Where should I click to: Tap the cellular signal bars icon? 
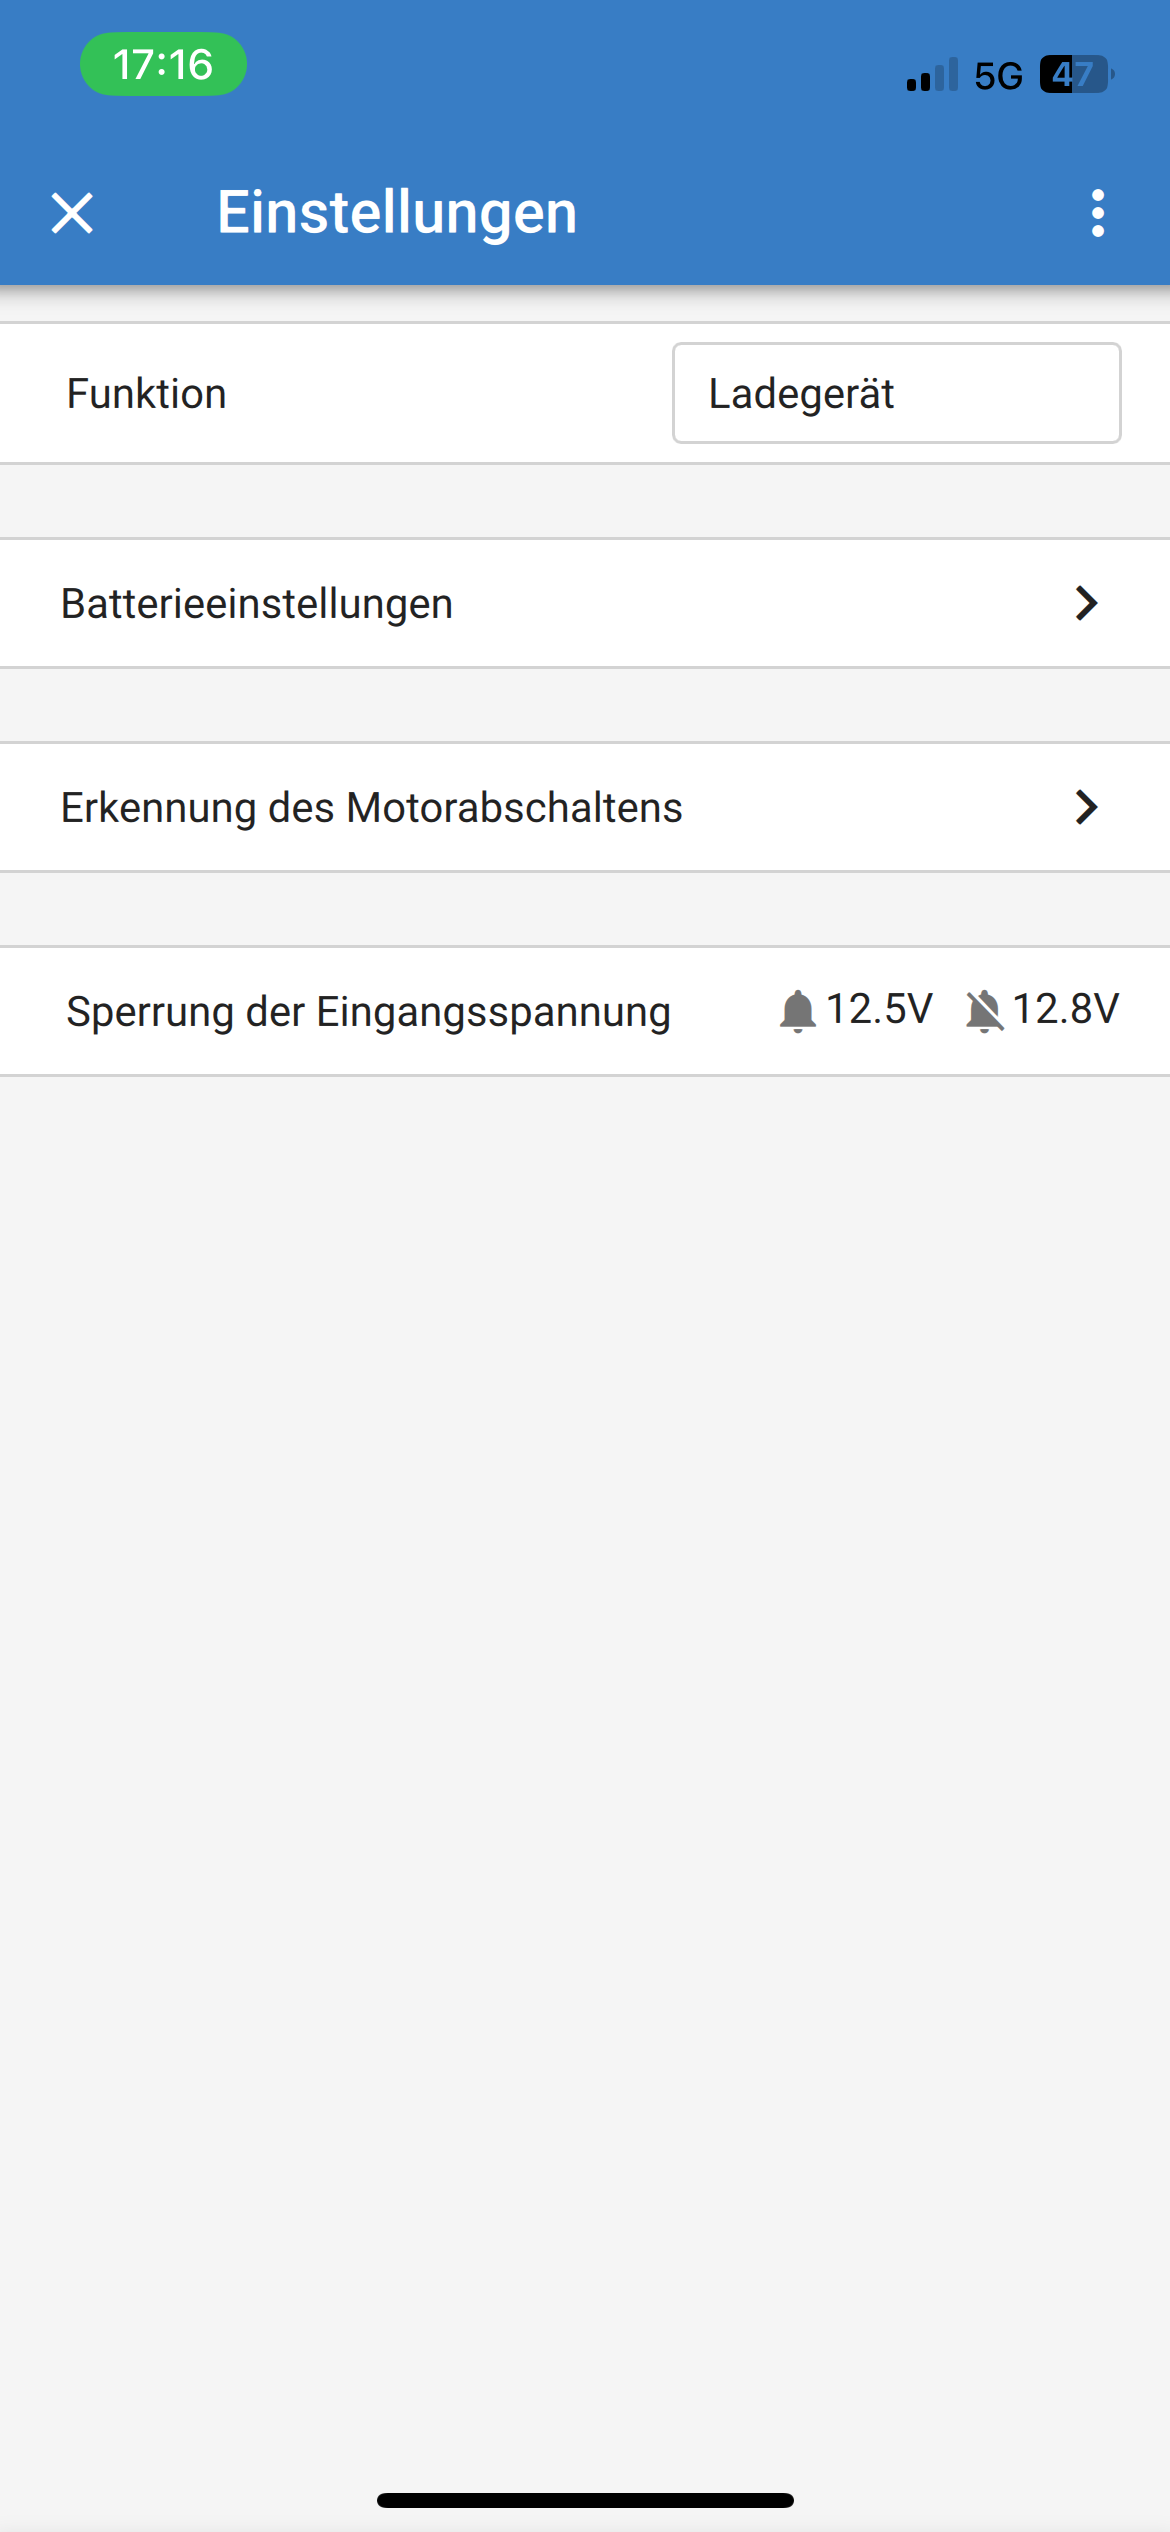pos(932,75)
